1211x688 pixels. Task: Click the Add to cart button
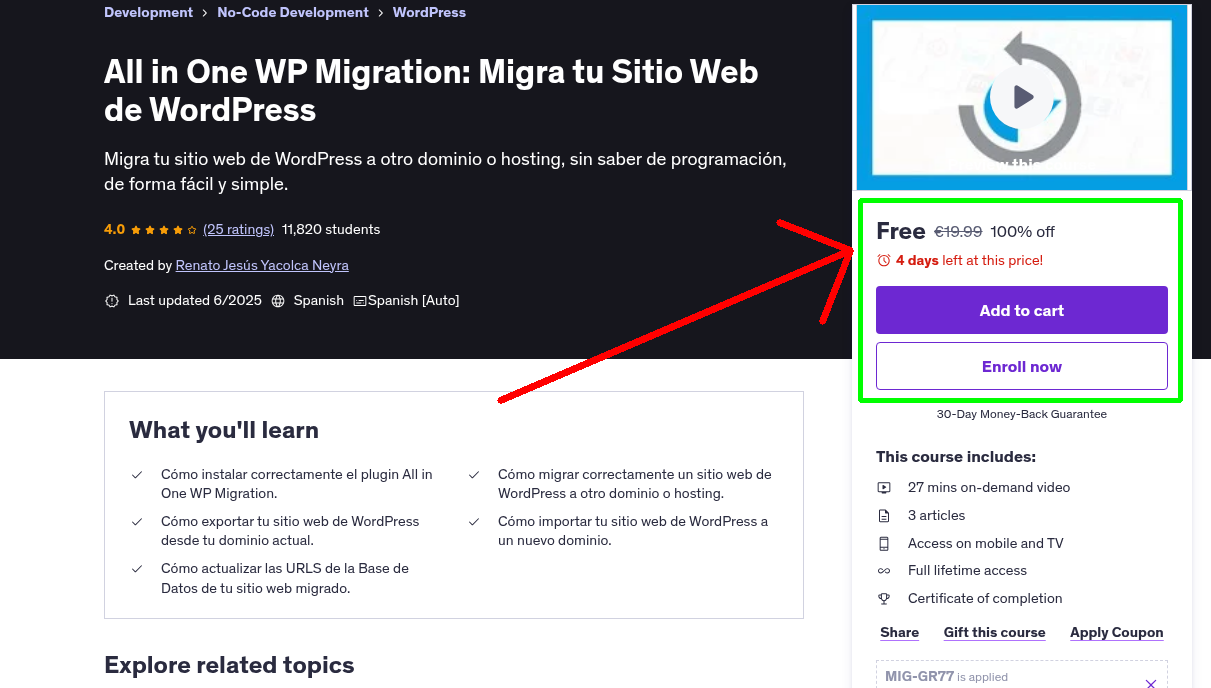pyautogui.click(x=1022, y=310)
